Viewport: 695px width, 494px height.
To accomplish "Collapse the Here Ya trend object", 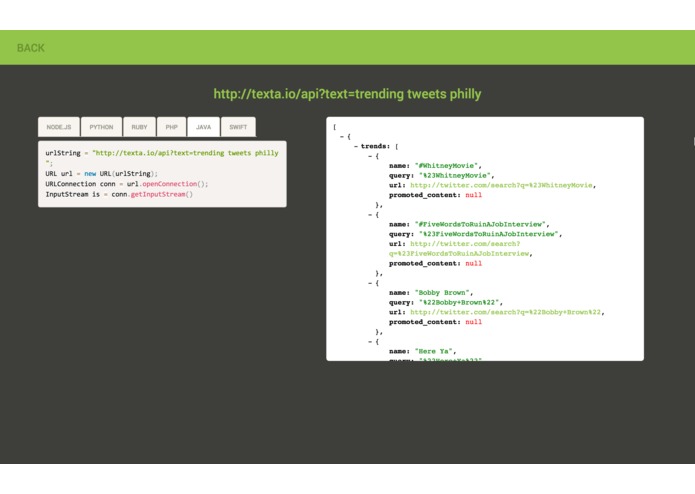I will click(x=370, y=342).
